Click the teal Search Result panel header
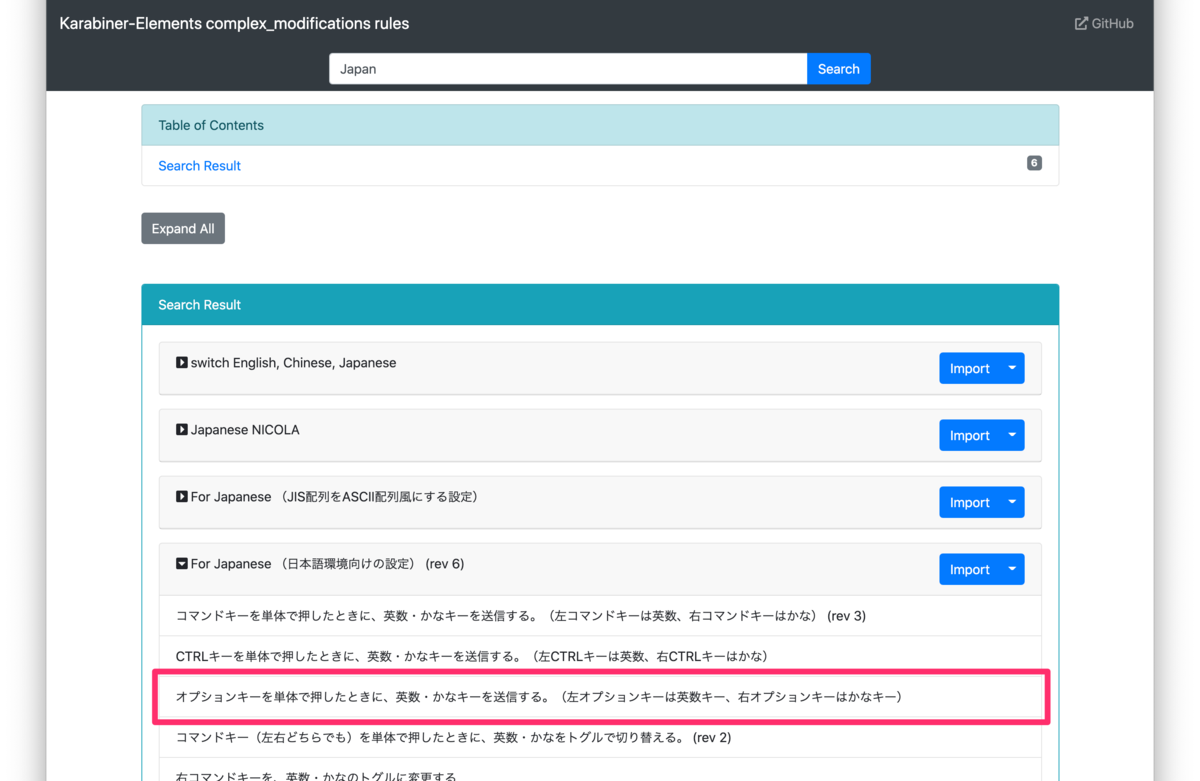The width and height of the screenshot is (1200, 781). (x=600, y=305)
